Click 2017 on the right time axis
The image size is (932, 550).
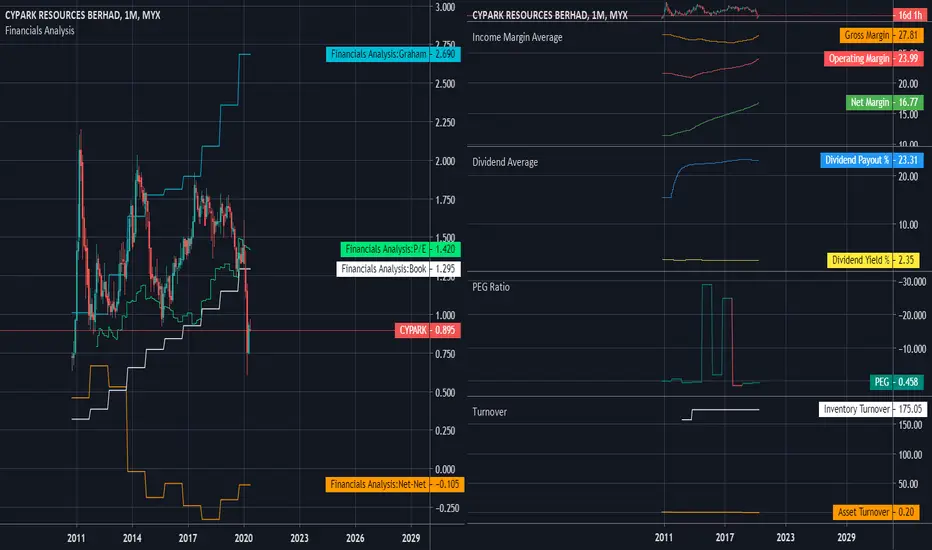[725, 538]
